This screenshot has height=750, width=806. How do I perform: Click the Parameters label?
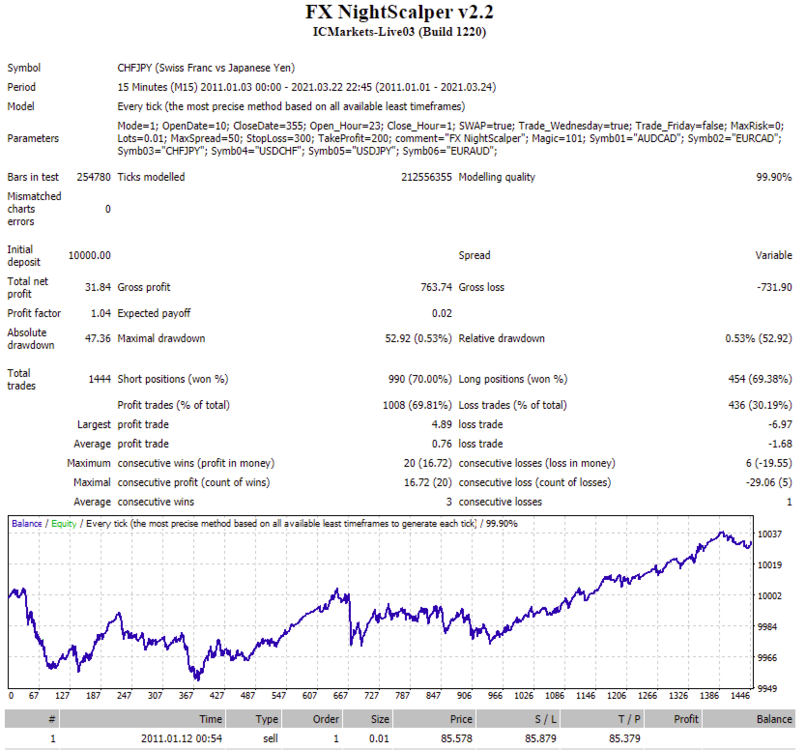tap(33, 138)
